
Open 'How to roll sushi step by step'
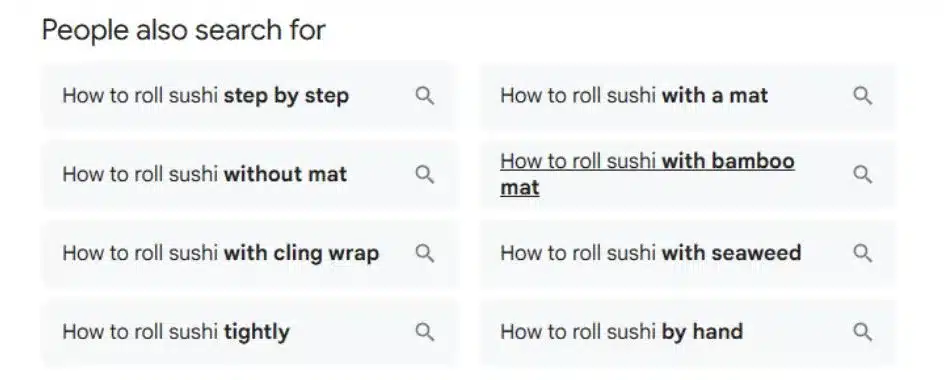[205, 96]
